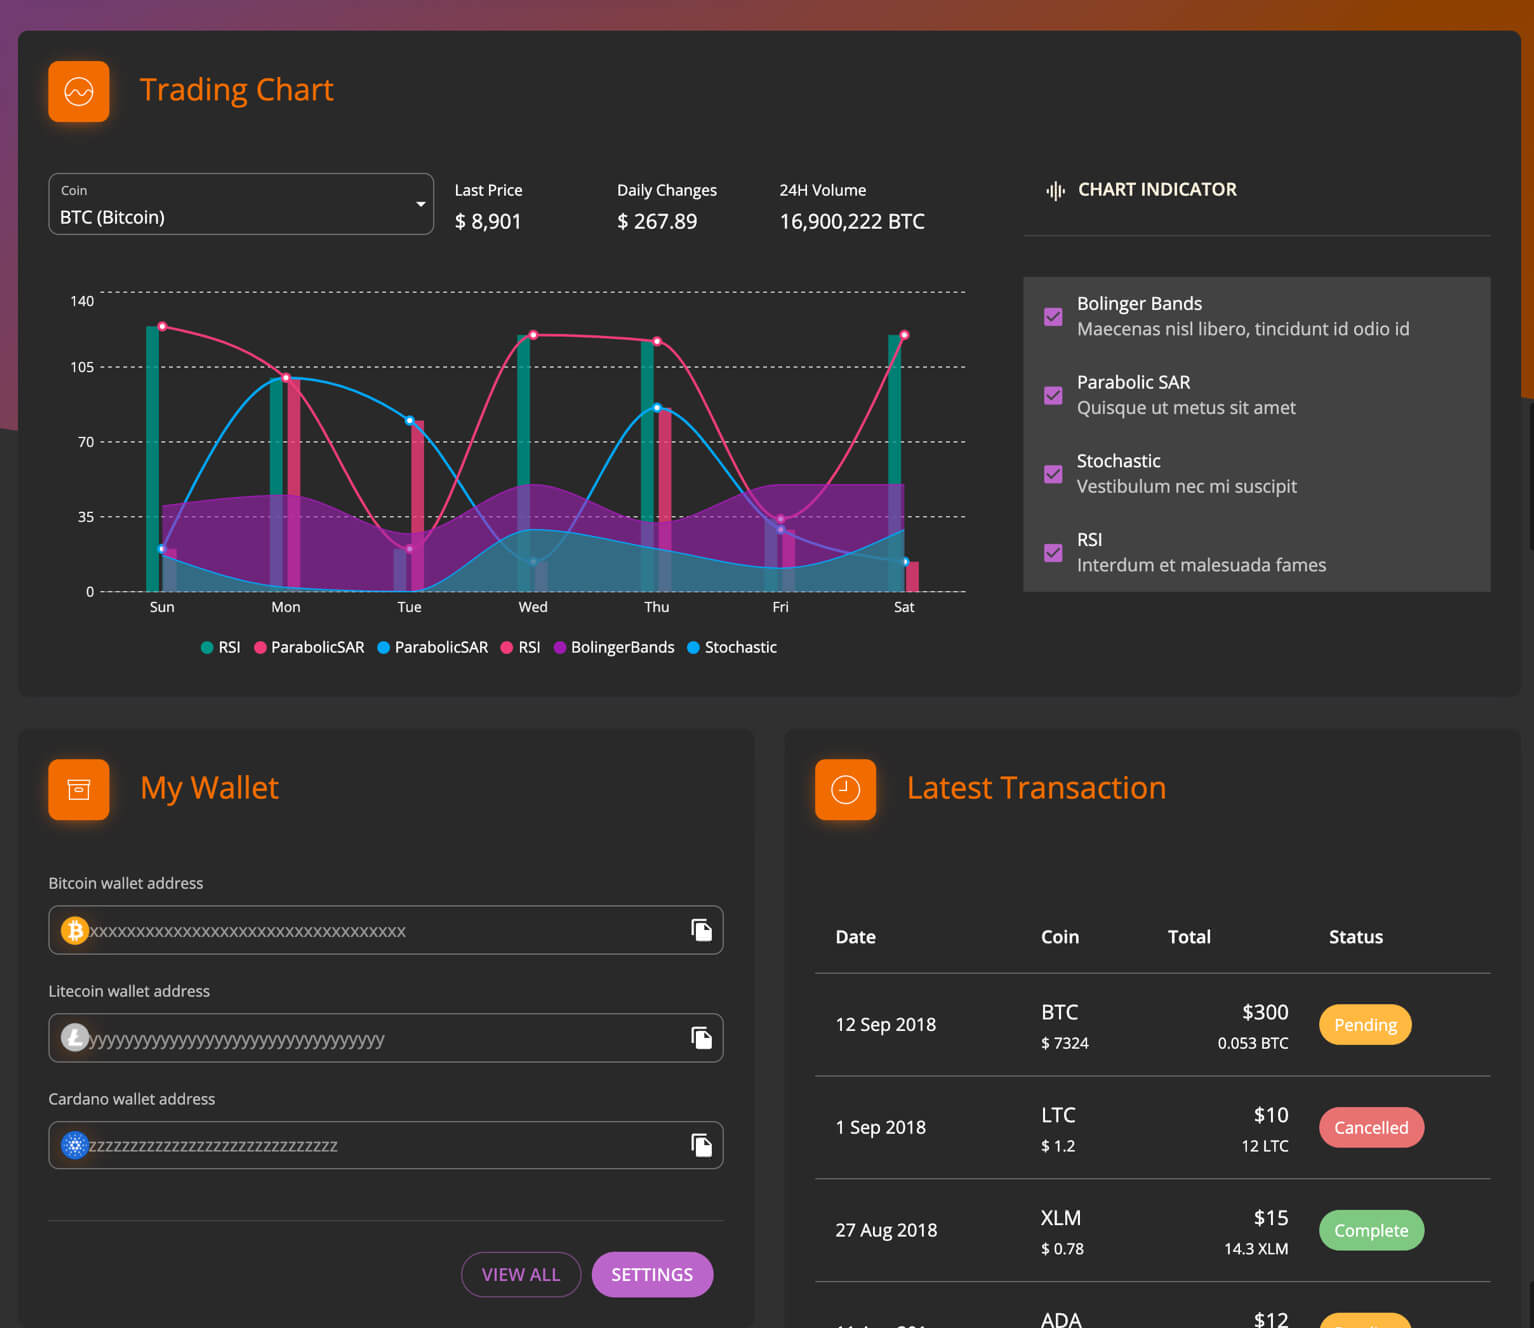Toggle BolingerBands series in chart legend
This screenshot has height=1328, width=1534.
coord(614,648)
